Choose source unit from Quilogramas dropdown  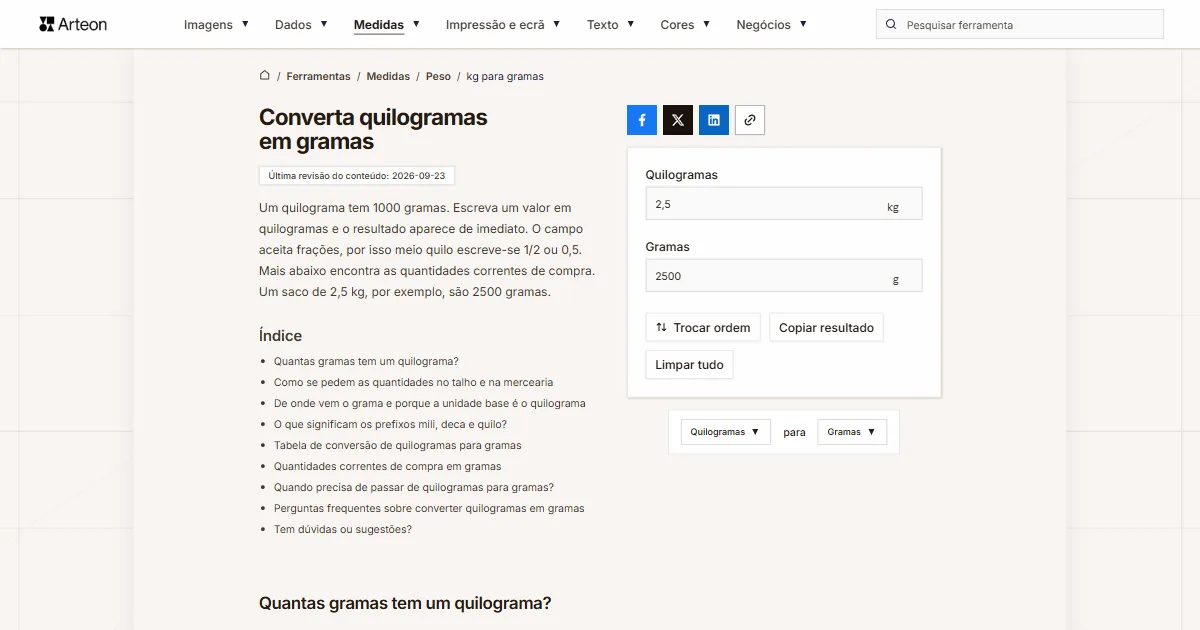coord(726,432)
